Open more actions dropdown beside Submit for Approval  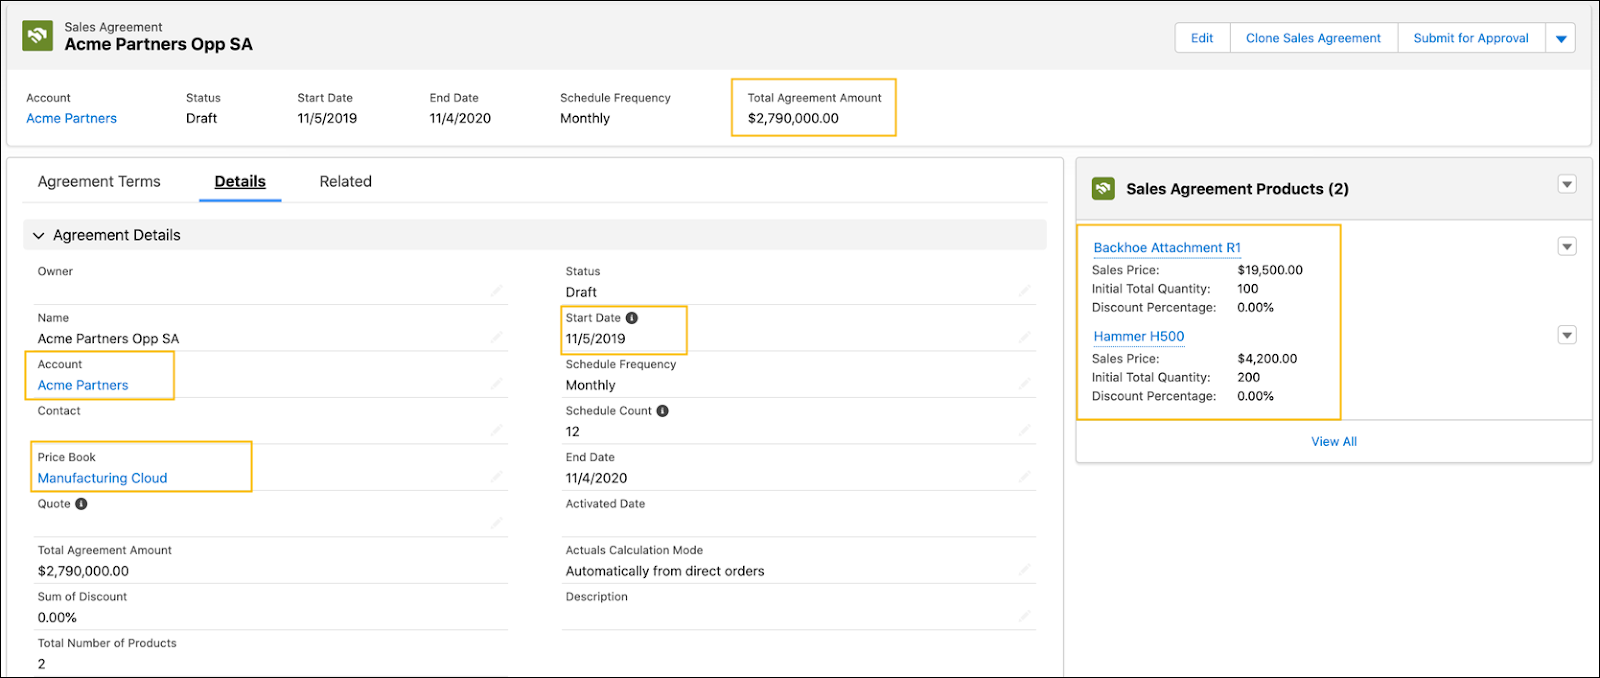(1561, 38)
